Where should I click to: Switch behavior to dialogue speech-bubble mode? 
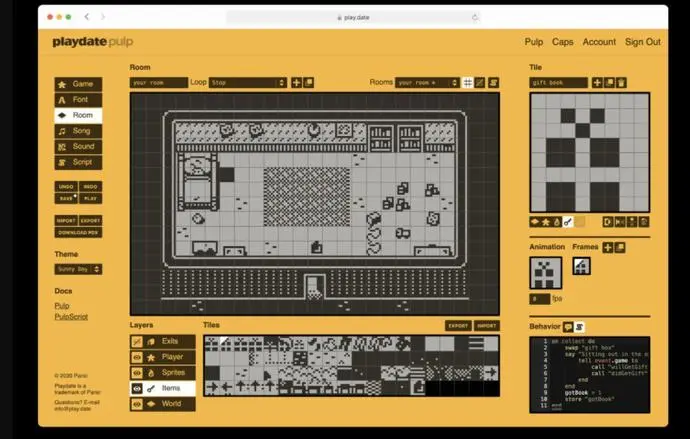tap(568, 327)
